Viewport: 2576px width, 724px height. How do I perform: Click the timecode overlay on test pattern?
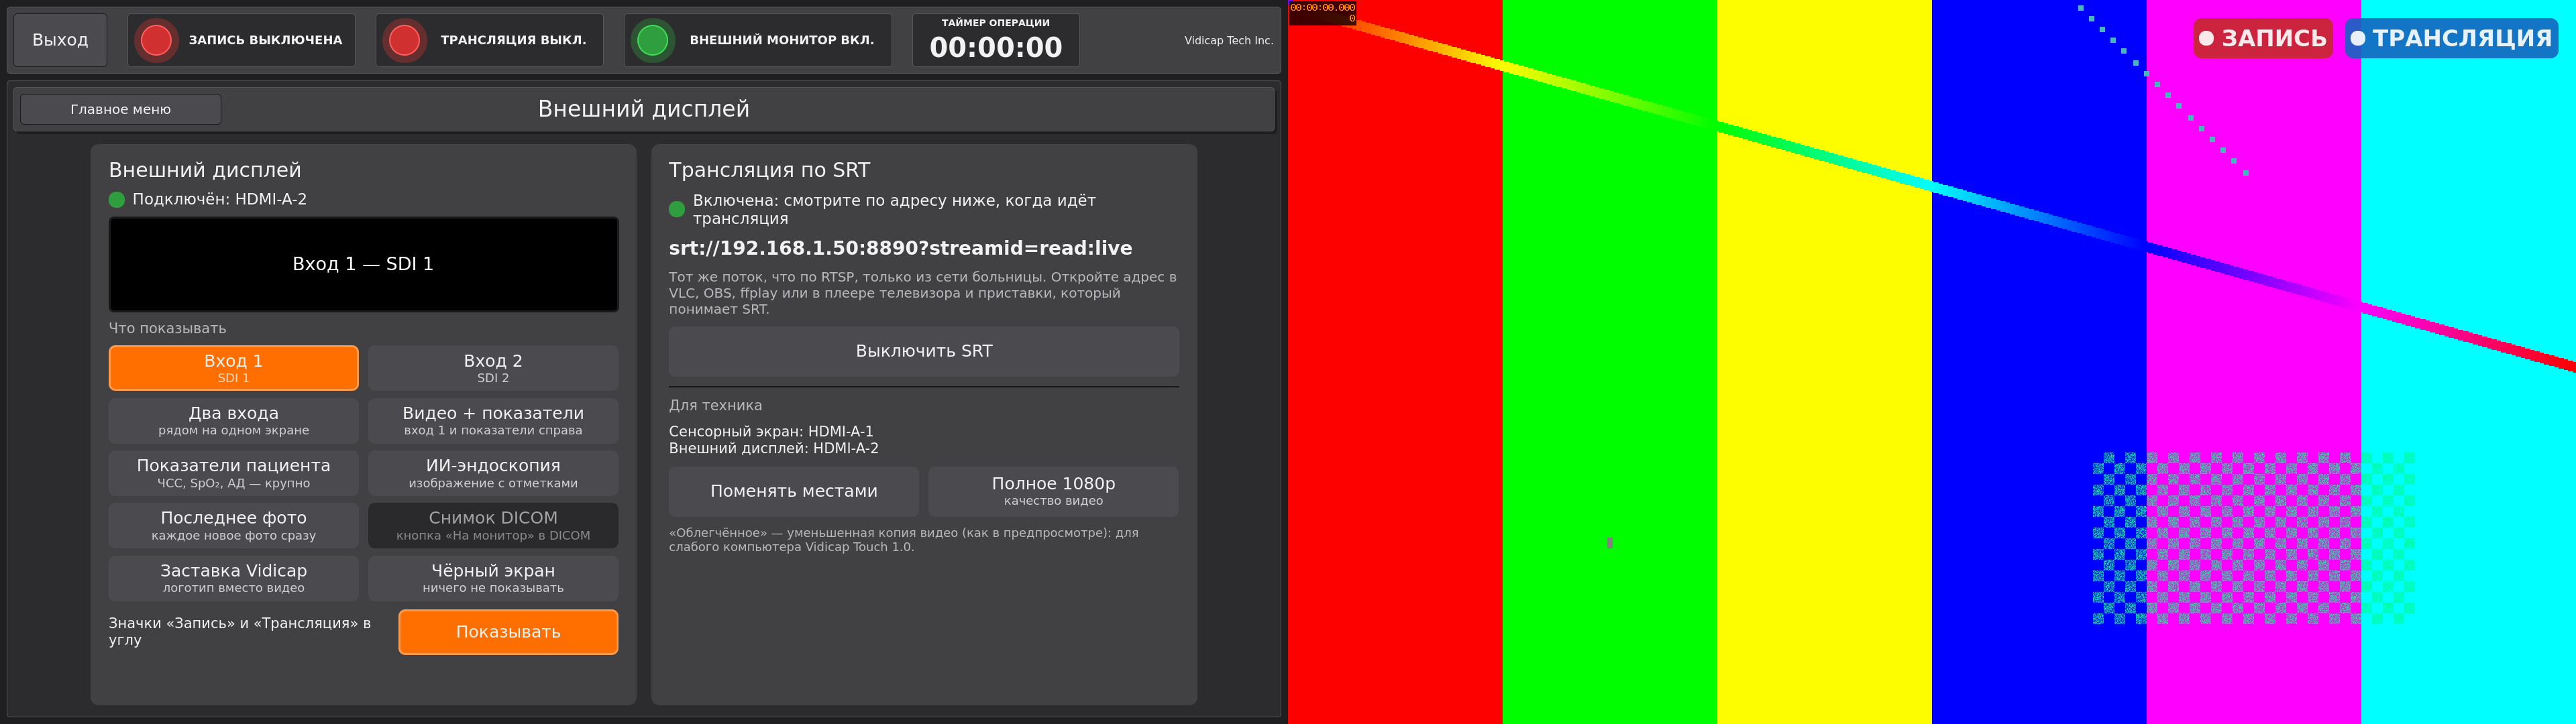[1322, 12]
